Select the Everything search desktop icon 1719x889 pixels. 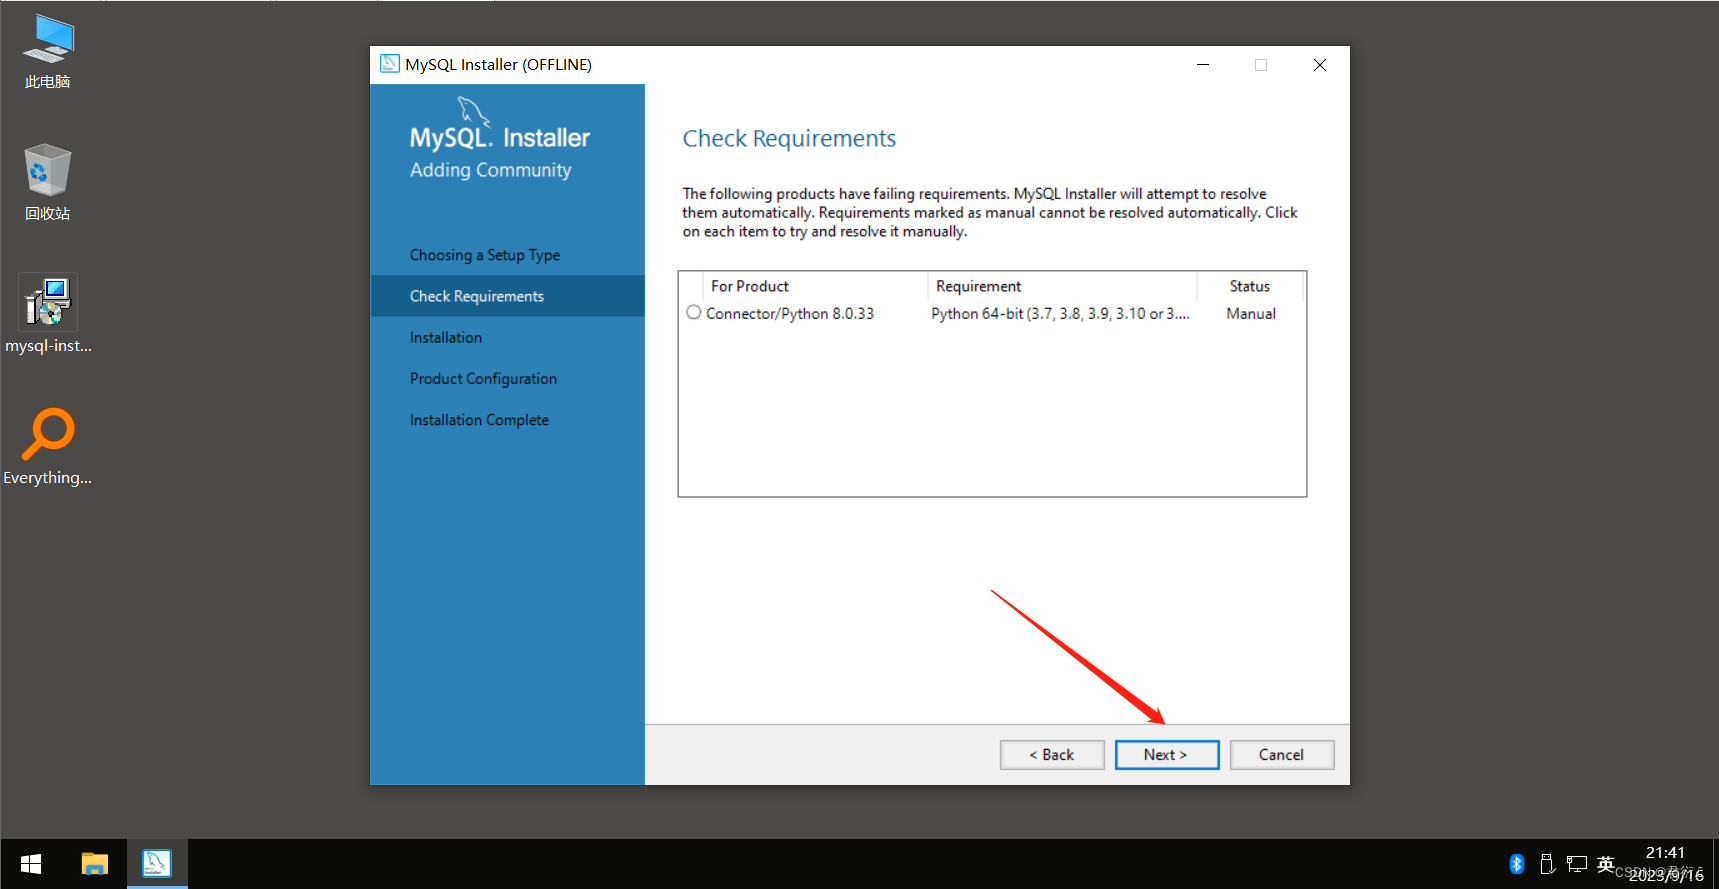coord(48,447)
